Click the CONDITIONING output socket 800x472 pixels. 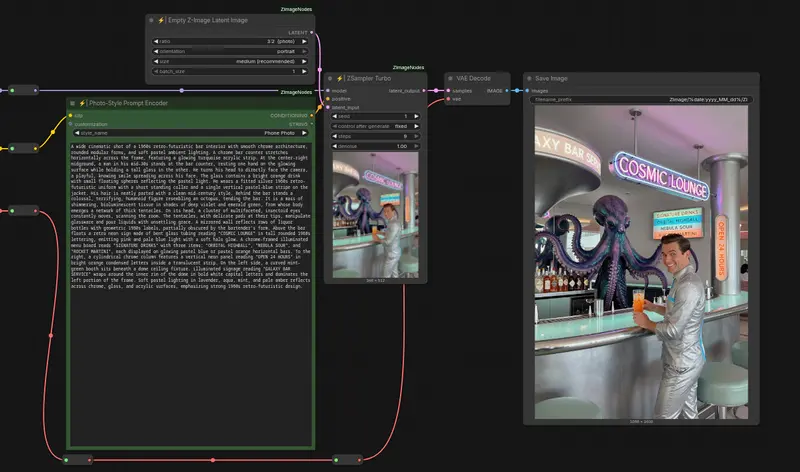[x=312, y=115]
